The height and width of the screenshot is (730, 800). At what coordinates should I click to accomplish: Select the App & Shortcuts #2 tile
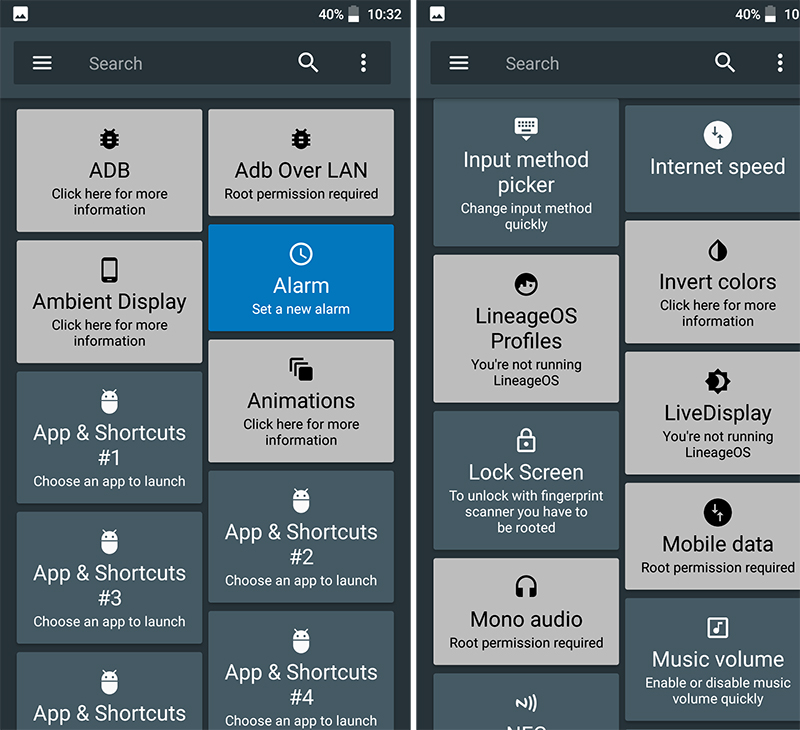301,537
